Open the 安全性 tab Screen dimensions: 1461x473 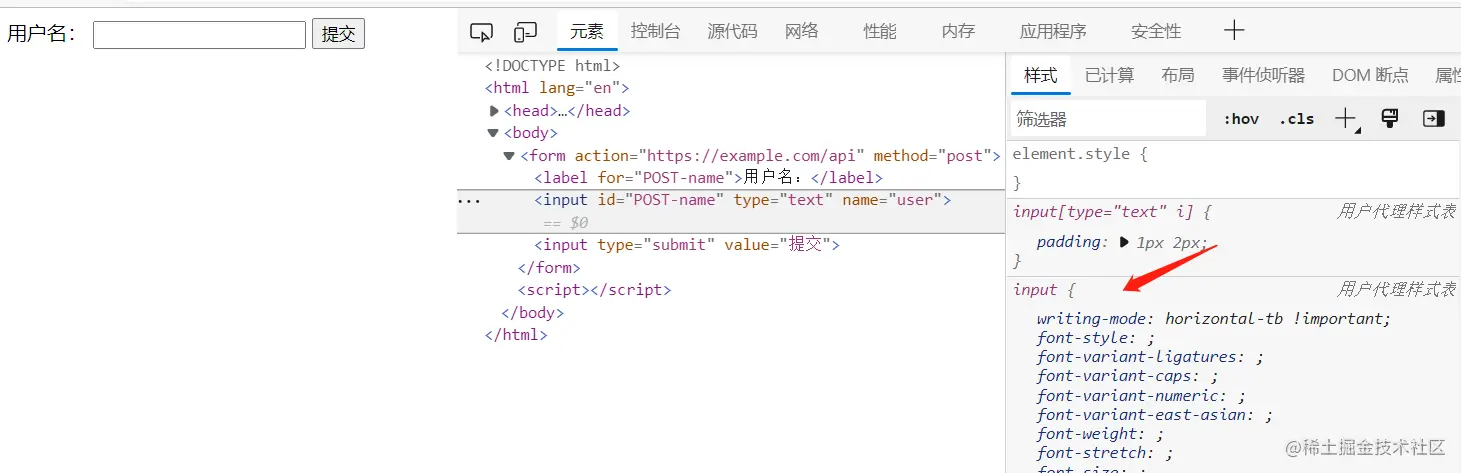click(1156, 31)
